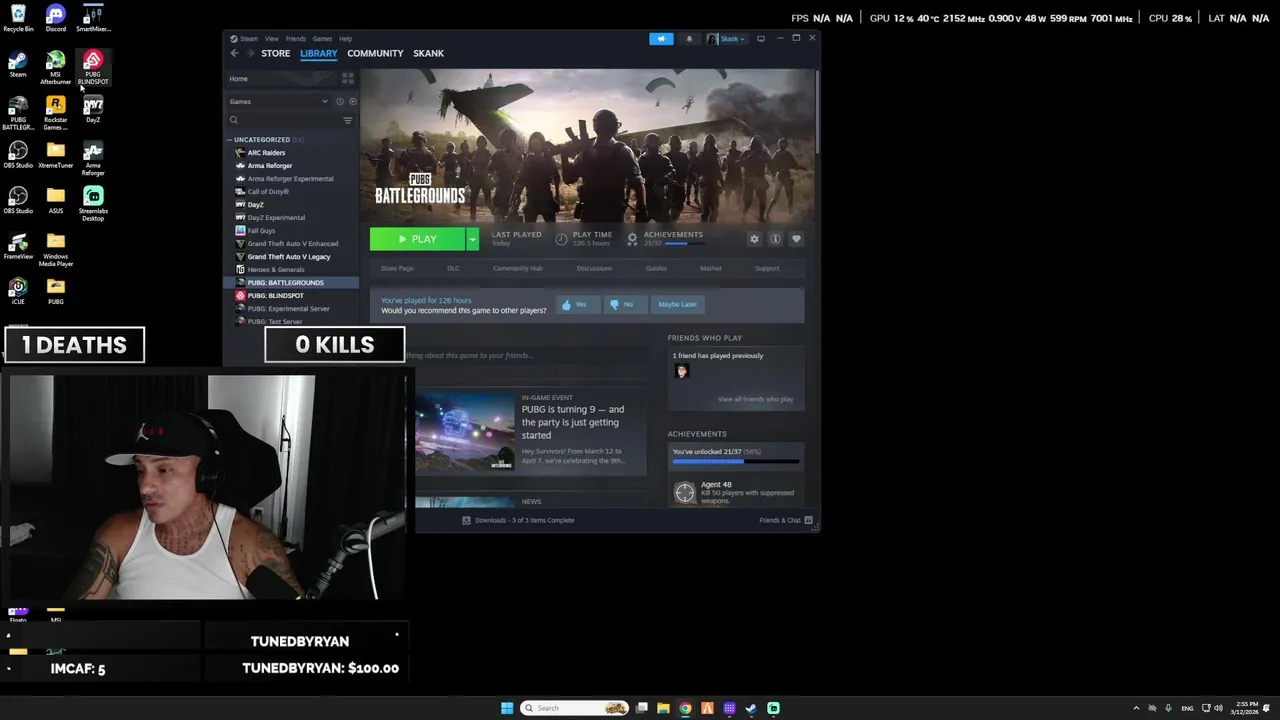Open the PUBG DLC page link
Image resolution: width=1280 pixels, height=720 pixels.
pyautogui.click(x=453, y=268)
